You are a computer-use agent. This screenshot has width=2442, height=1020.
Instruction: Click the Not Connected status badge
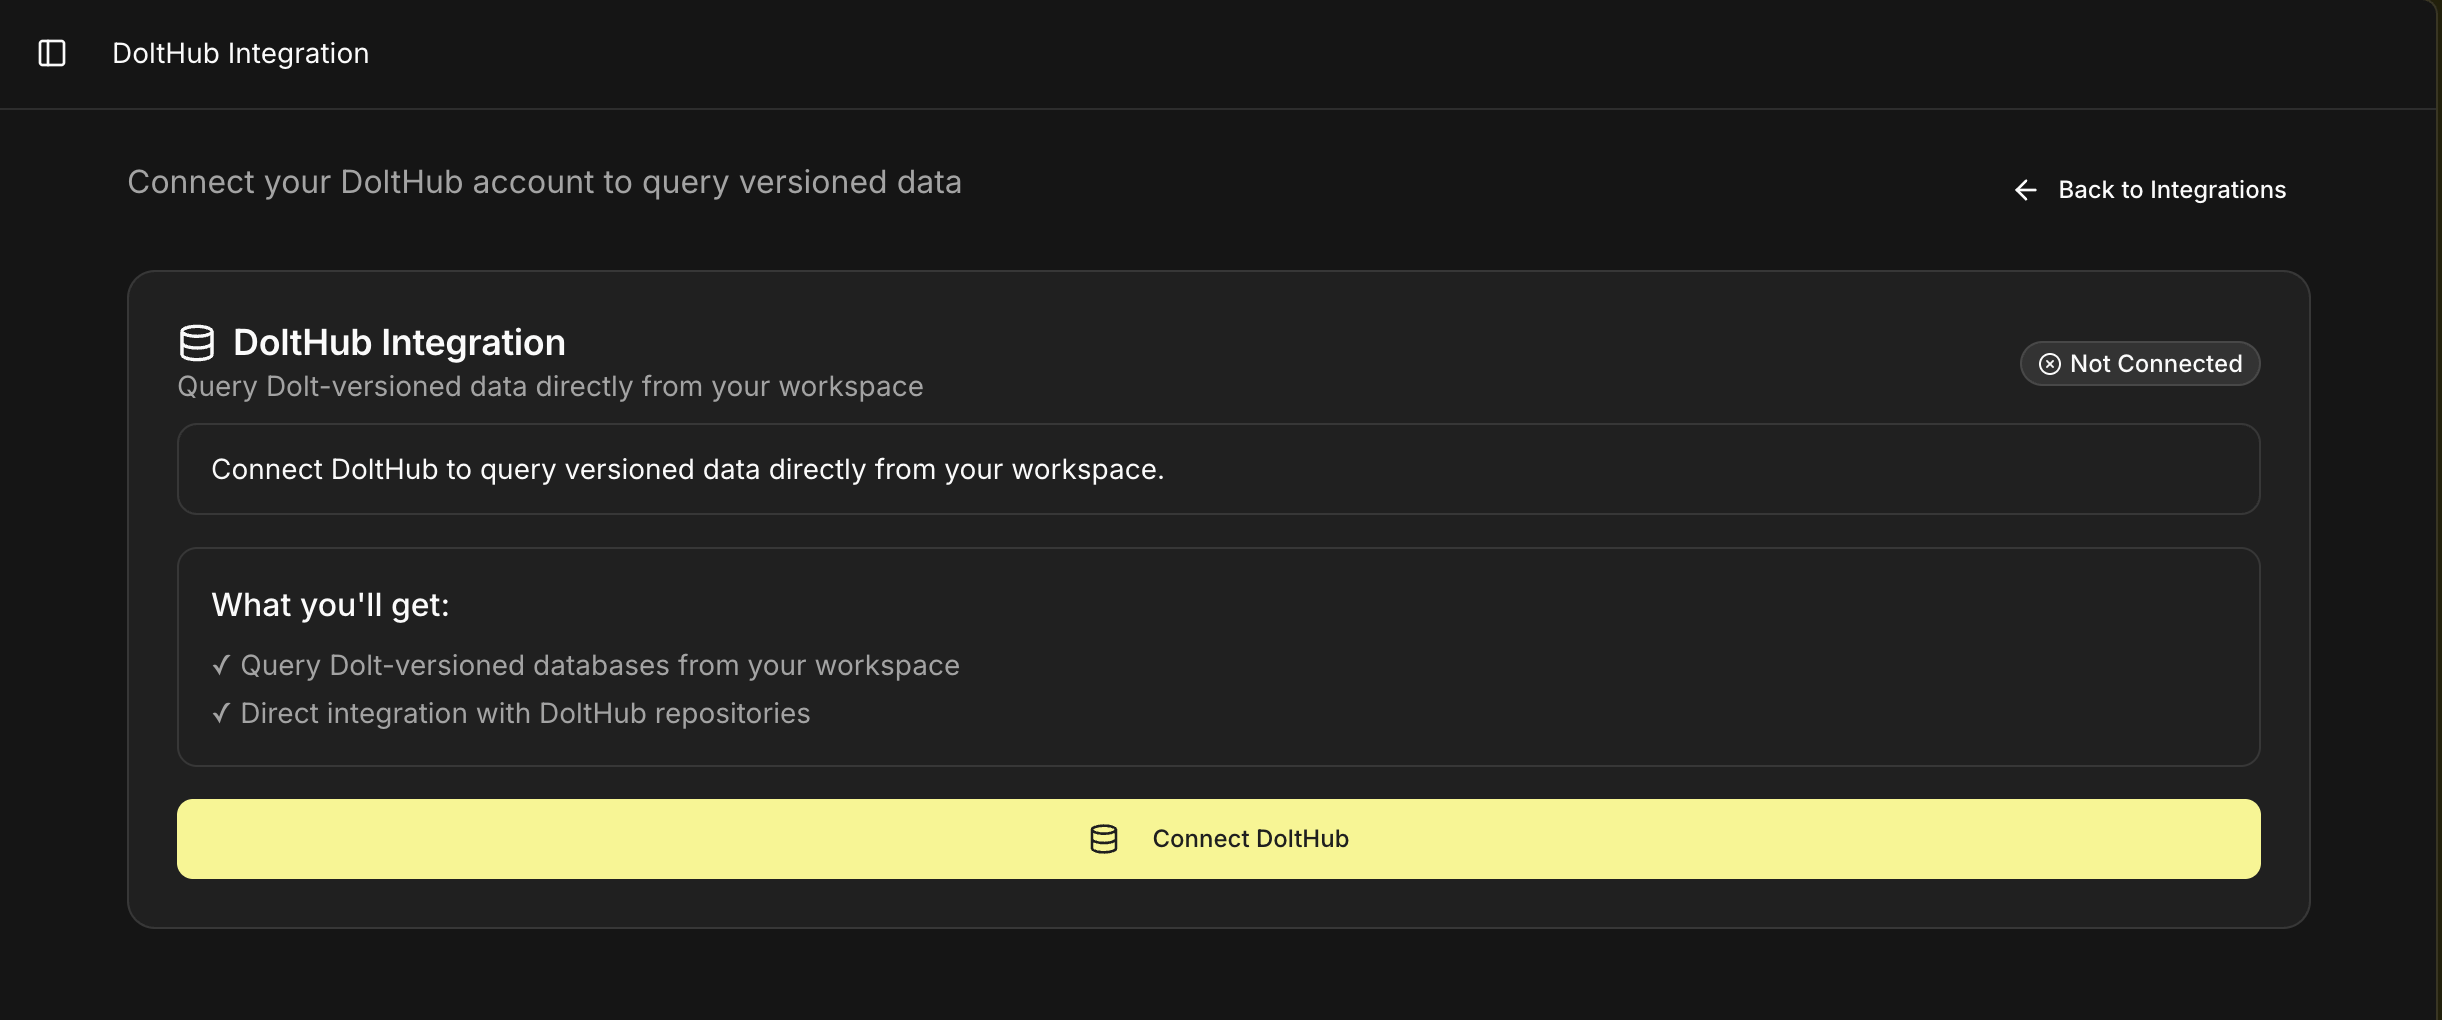click(2140, 363)
